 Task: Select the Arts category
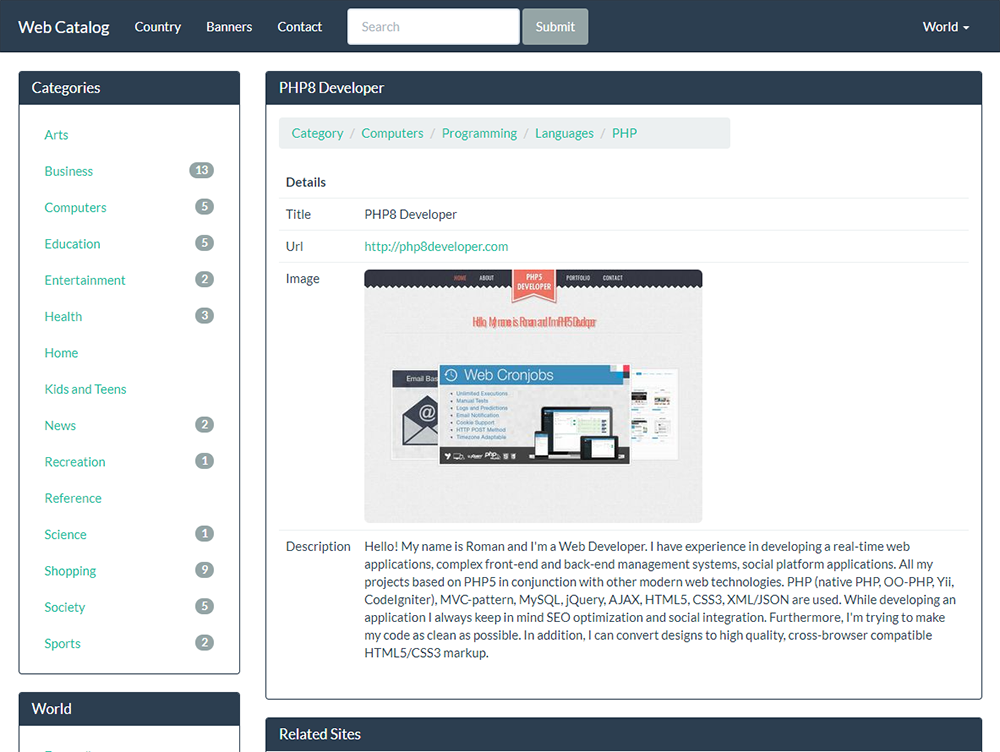56,134
